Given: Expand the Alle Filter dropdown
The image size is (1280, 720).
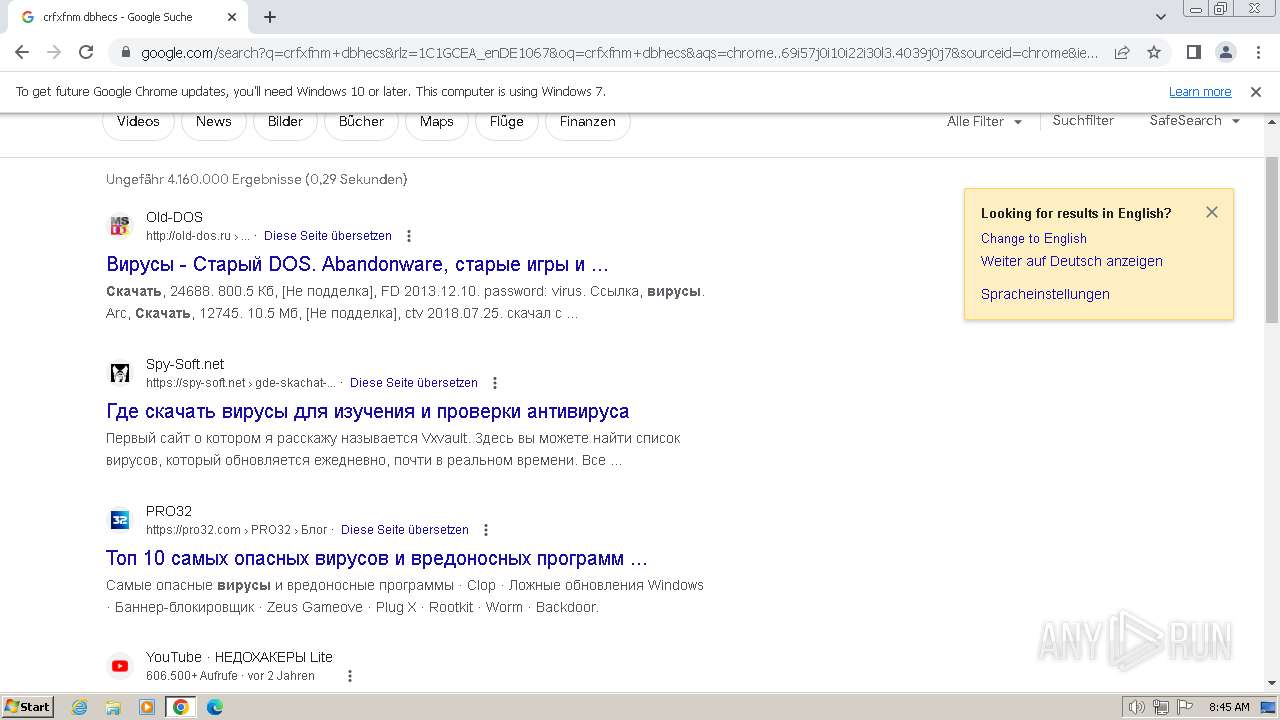Looking at the screenshot, I should tap(985, 122).
